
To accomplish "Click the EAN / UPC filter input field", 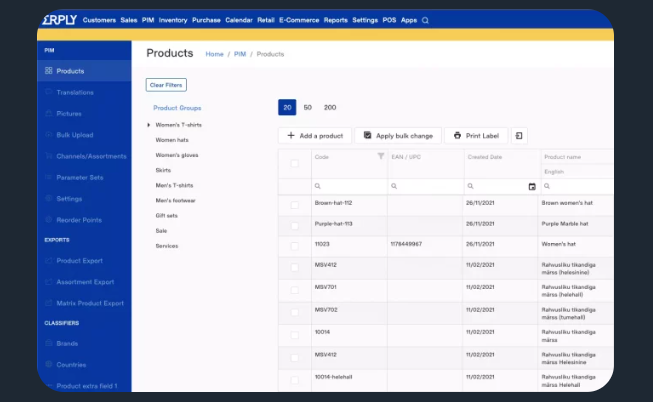I will [426, 186].
